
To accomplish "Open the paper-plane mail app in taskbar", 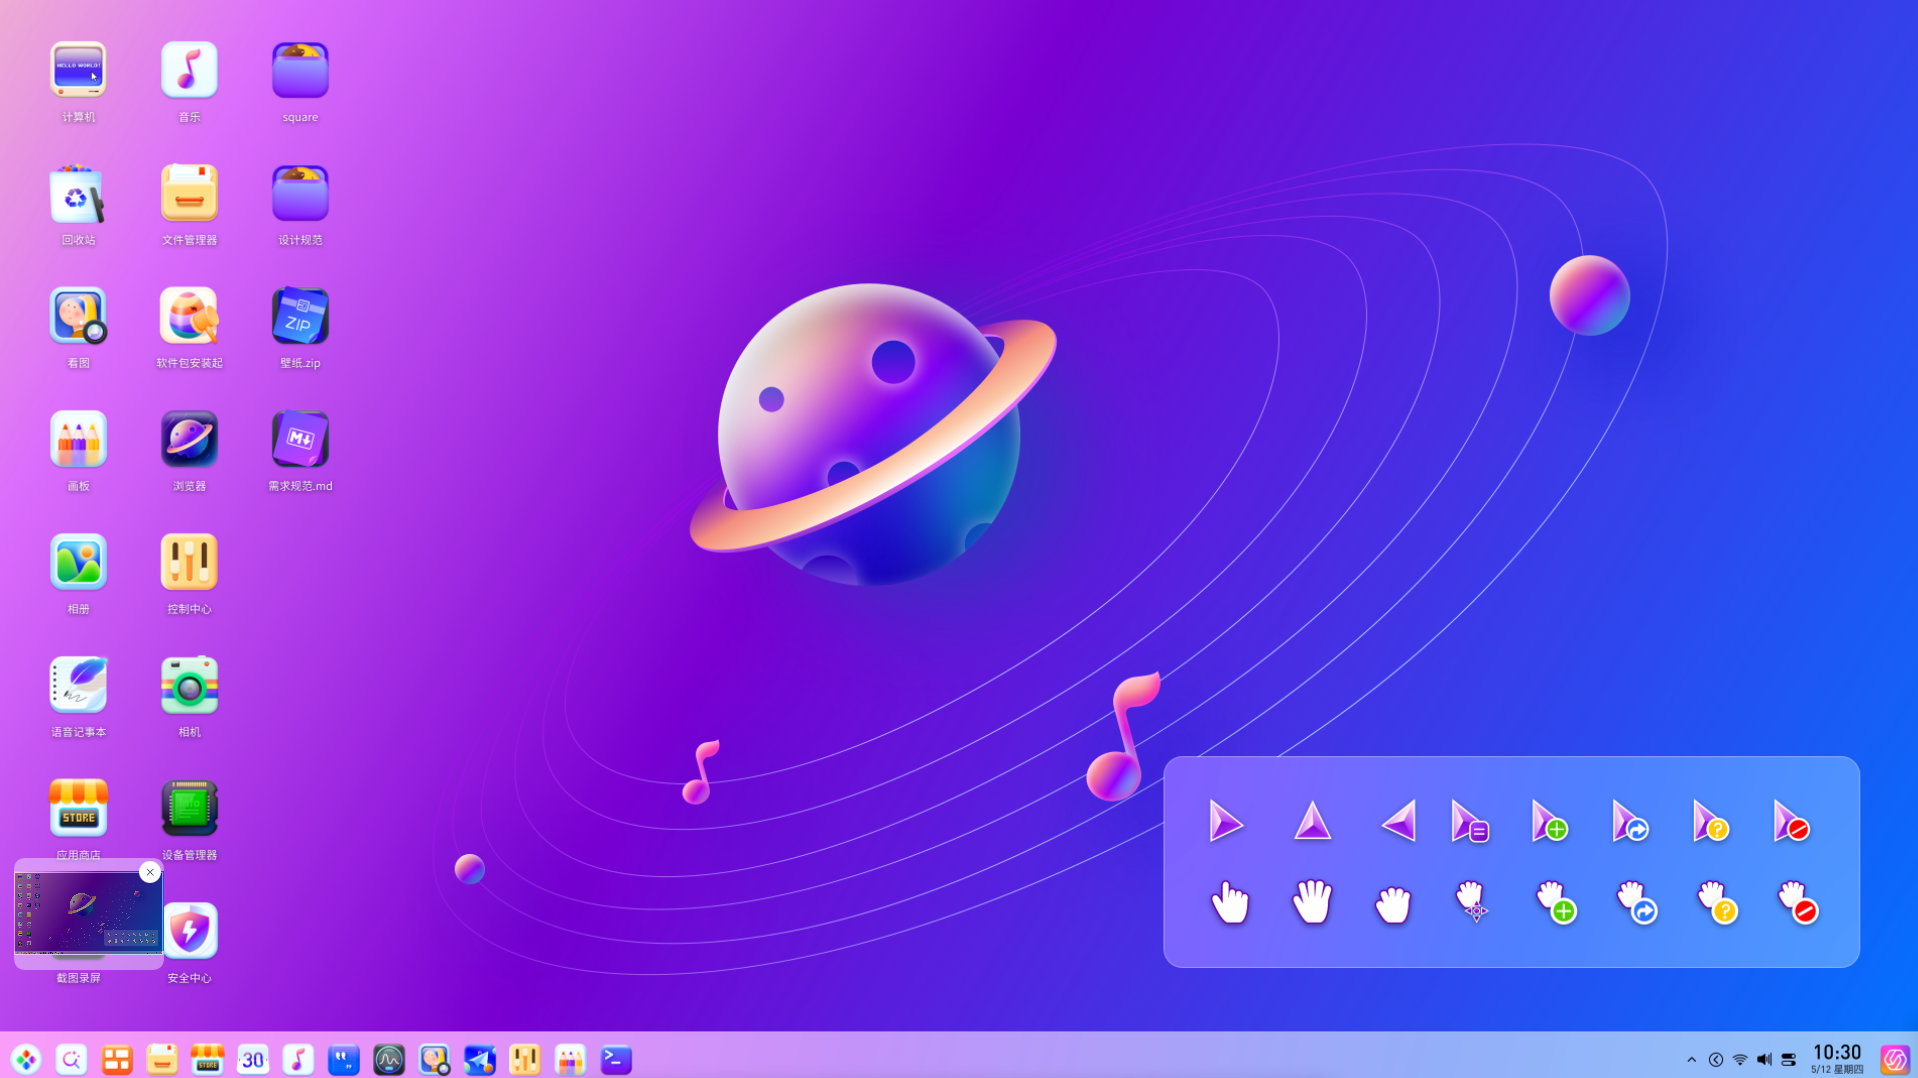I will tap(480, 1059).
